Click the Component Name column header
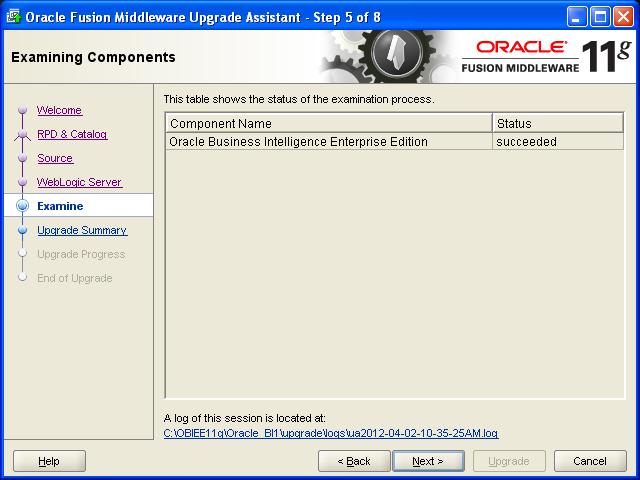 pyautogui.click(x=329, y=123)
